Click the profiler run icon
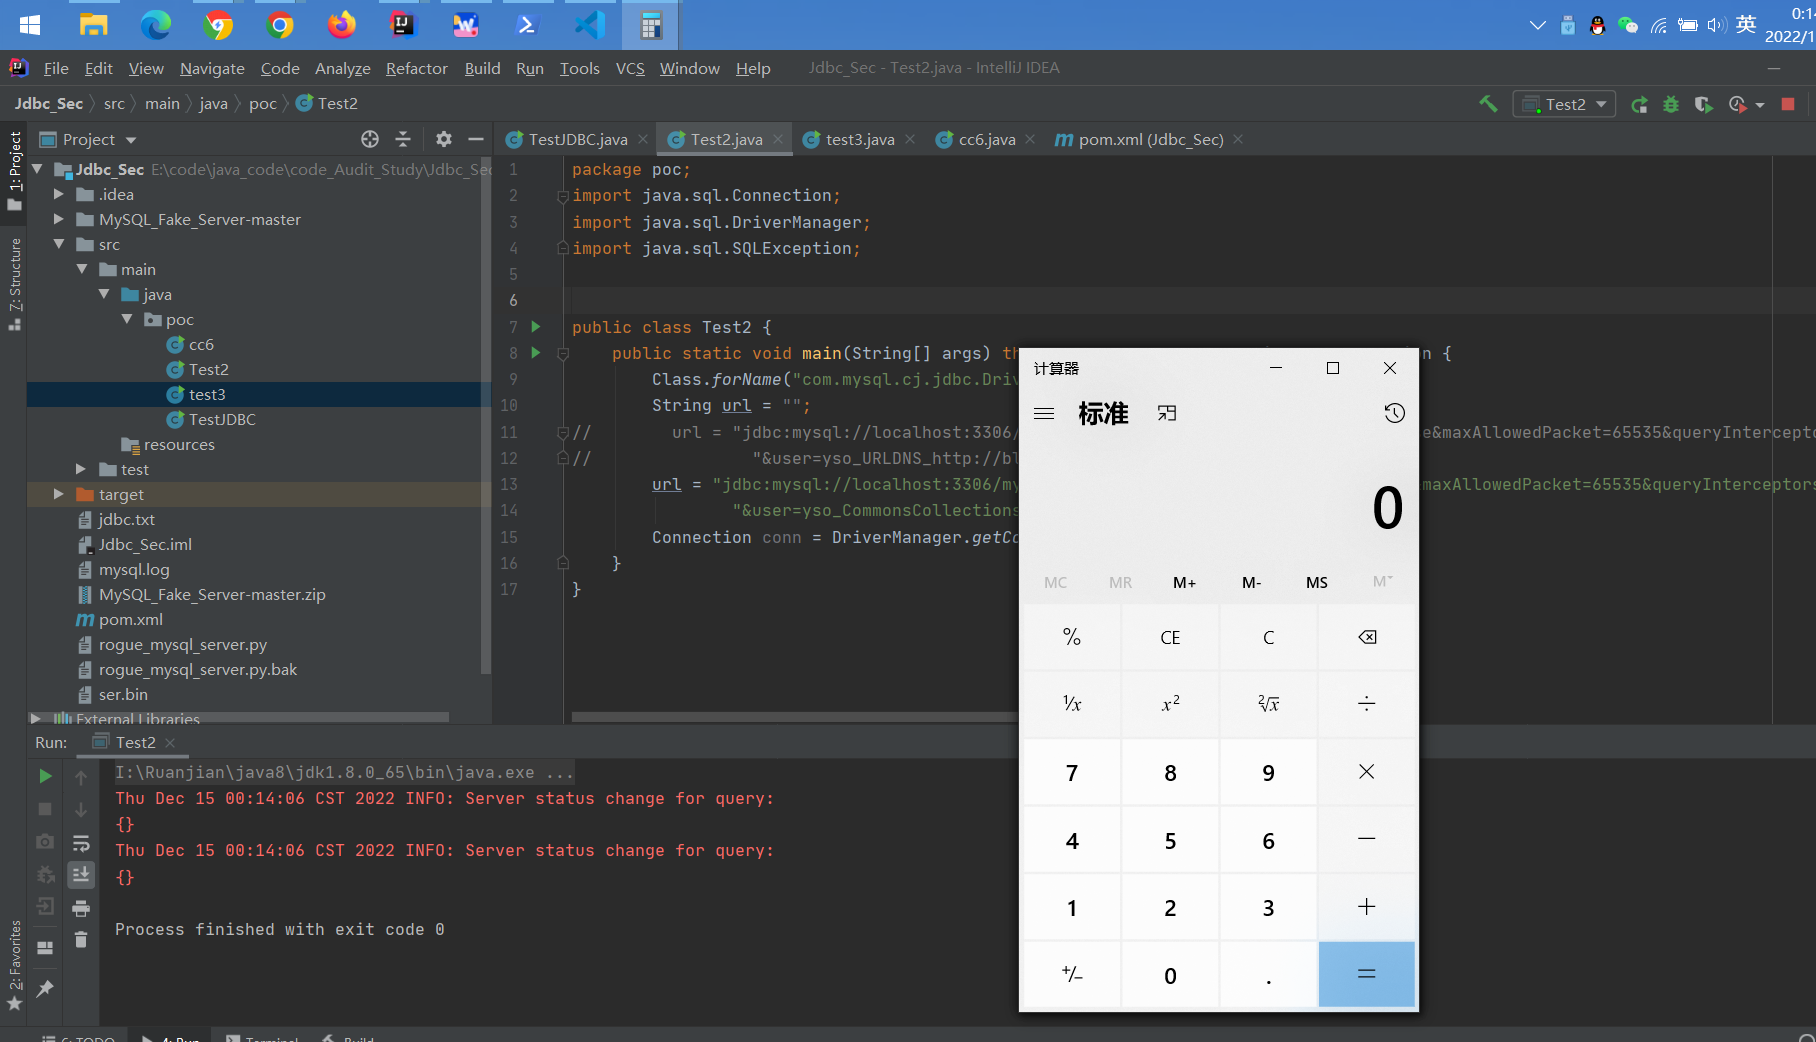Viewport: 1816px width, 1042px height. click(x=1737, y=104)
